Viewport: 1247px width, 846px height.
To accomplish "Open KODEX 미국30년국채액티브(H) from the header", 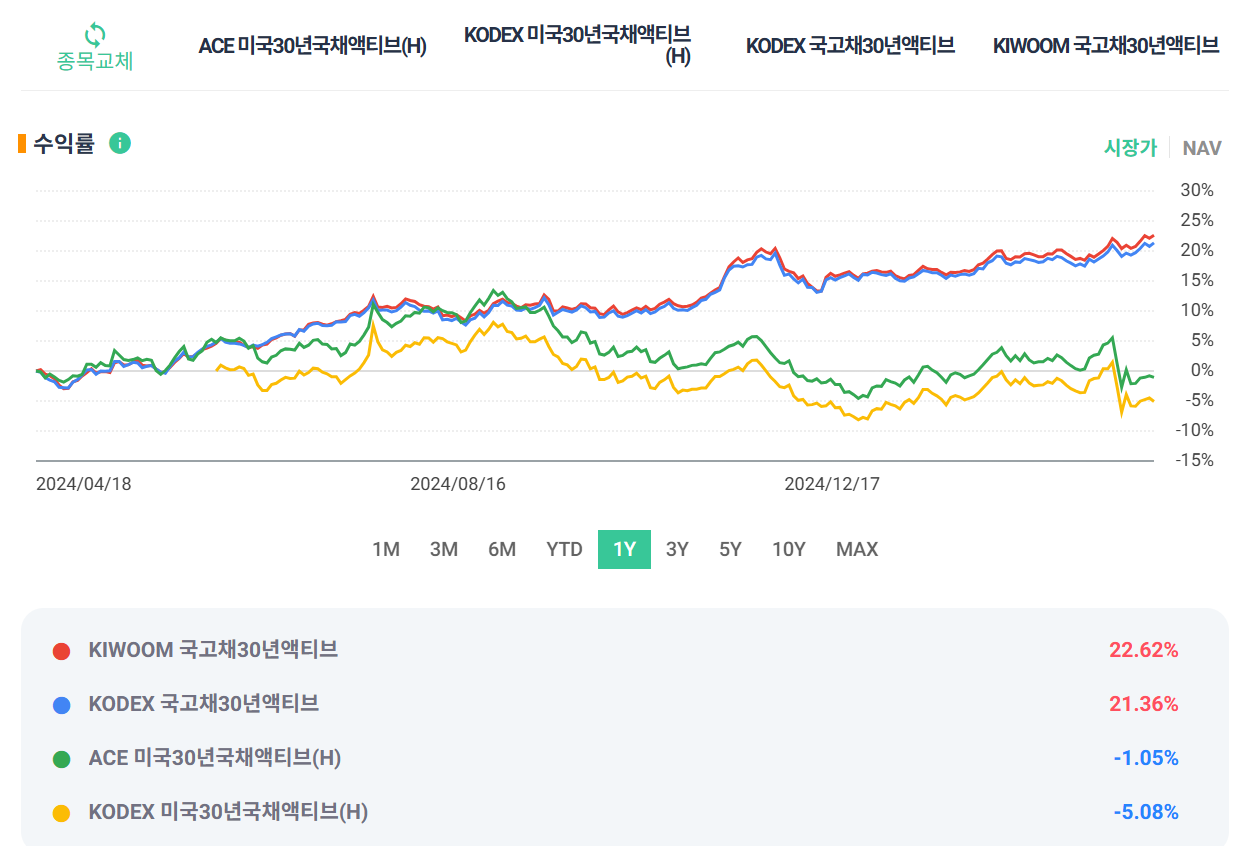I will tap(577, 44).
